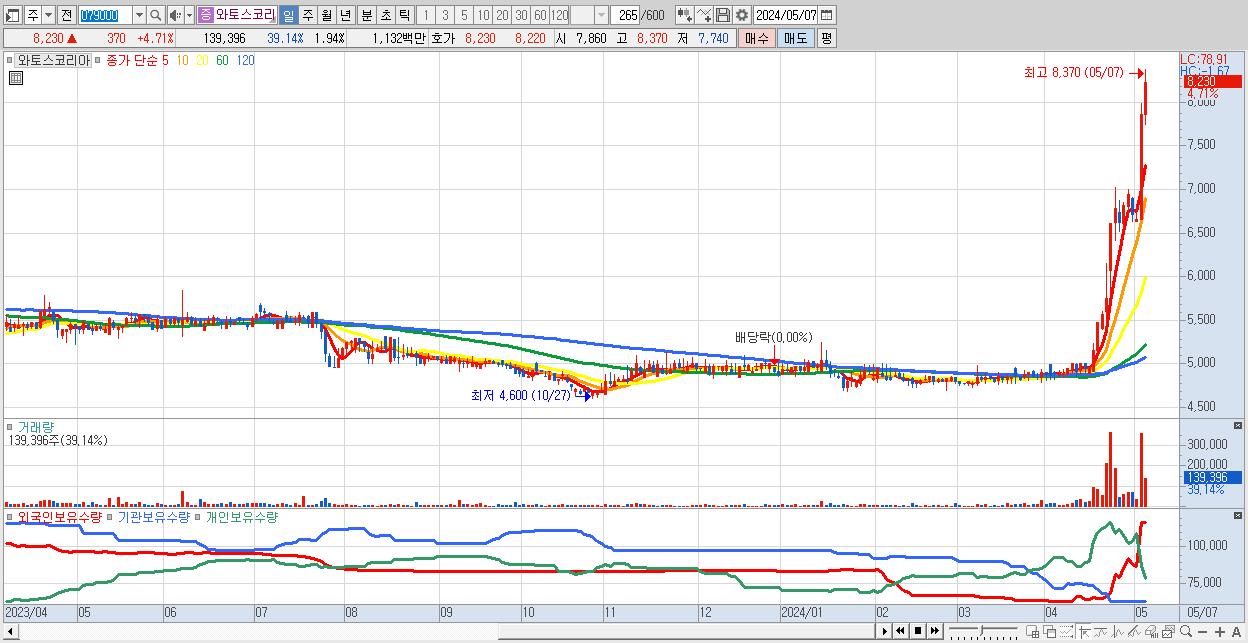Open the 주 market type dropdown arrow

click(49, 15)
